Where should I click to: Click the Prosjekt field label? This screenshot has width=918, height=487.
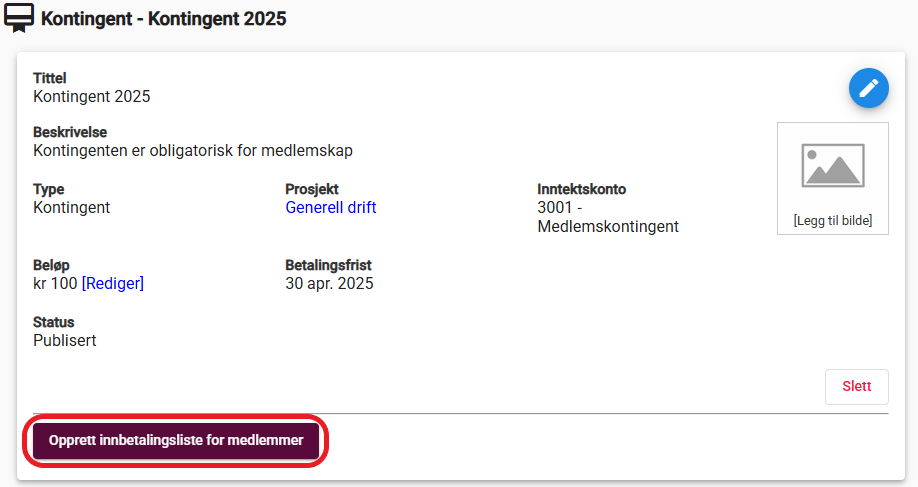(x=312, y=189)
